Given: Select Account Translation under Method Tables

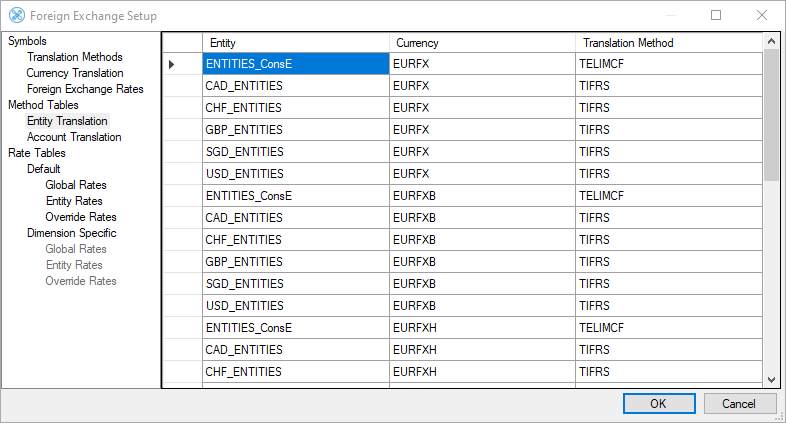Looking at the screenshot, I should coord(74,137).
